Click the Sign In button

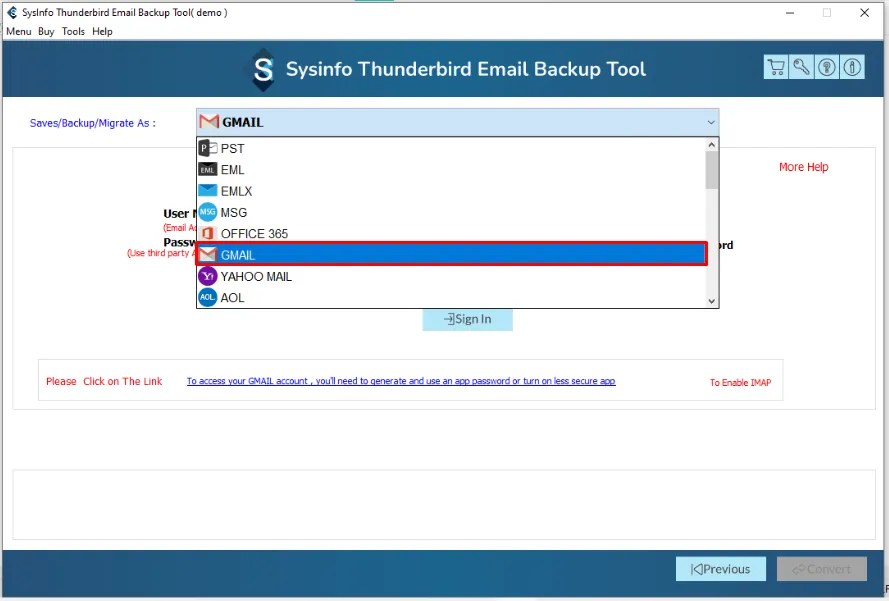pos(468,319)
